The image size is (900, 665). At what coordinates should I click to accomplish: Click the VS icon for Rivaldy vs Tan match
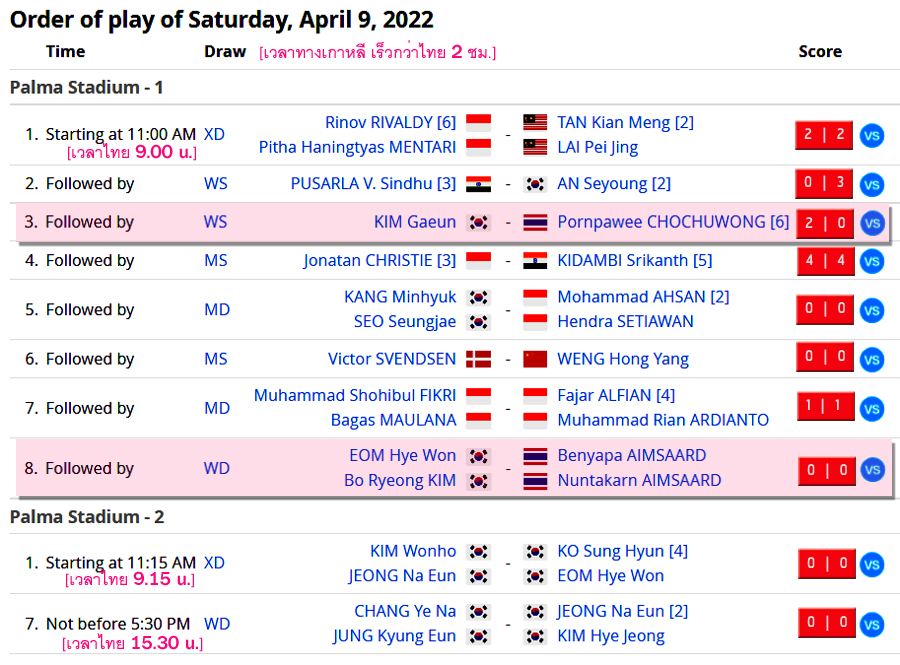click(871, 136)
